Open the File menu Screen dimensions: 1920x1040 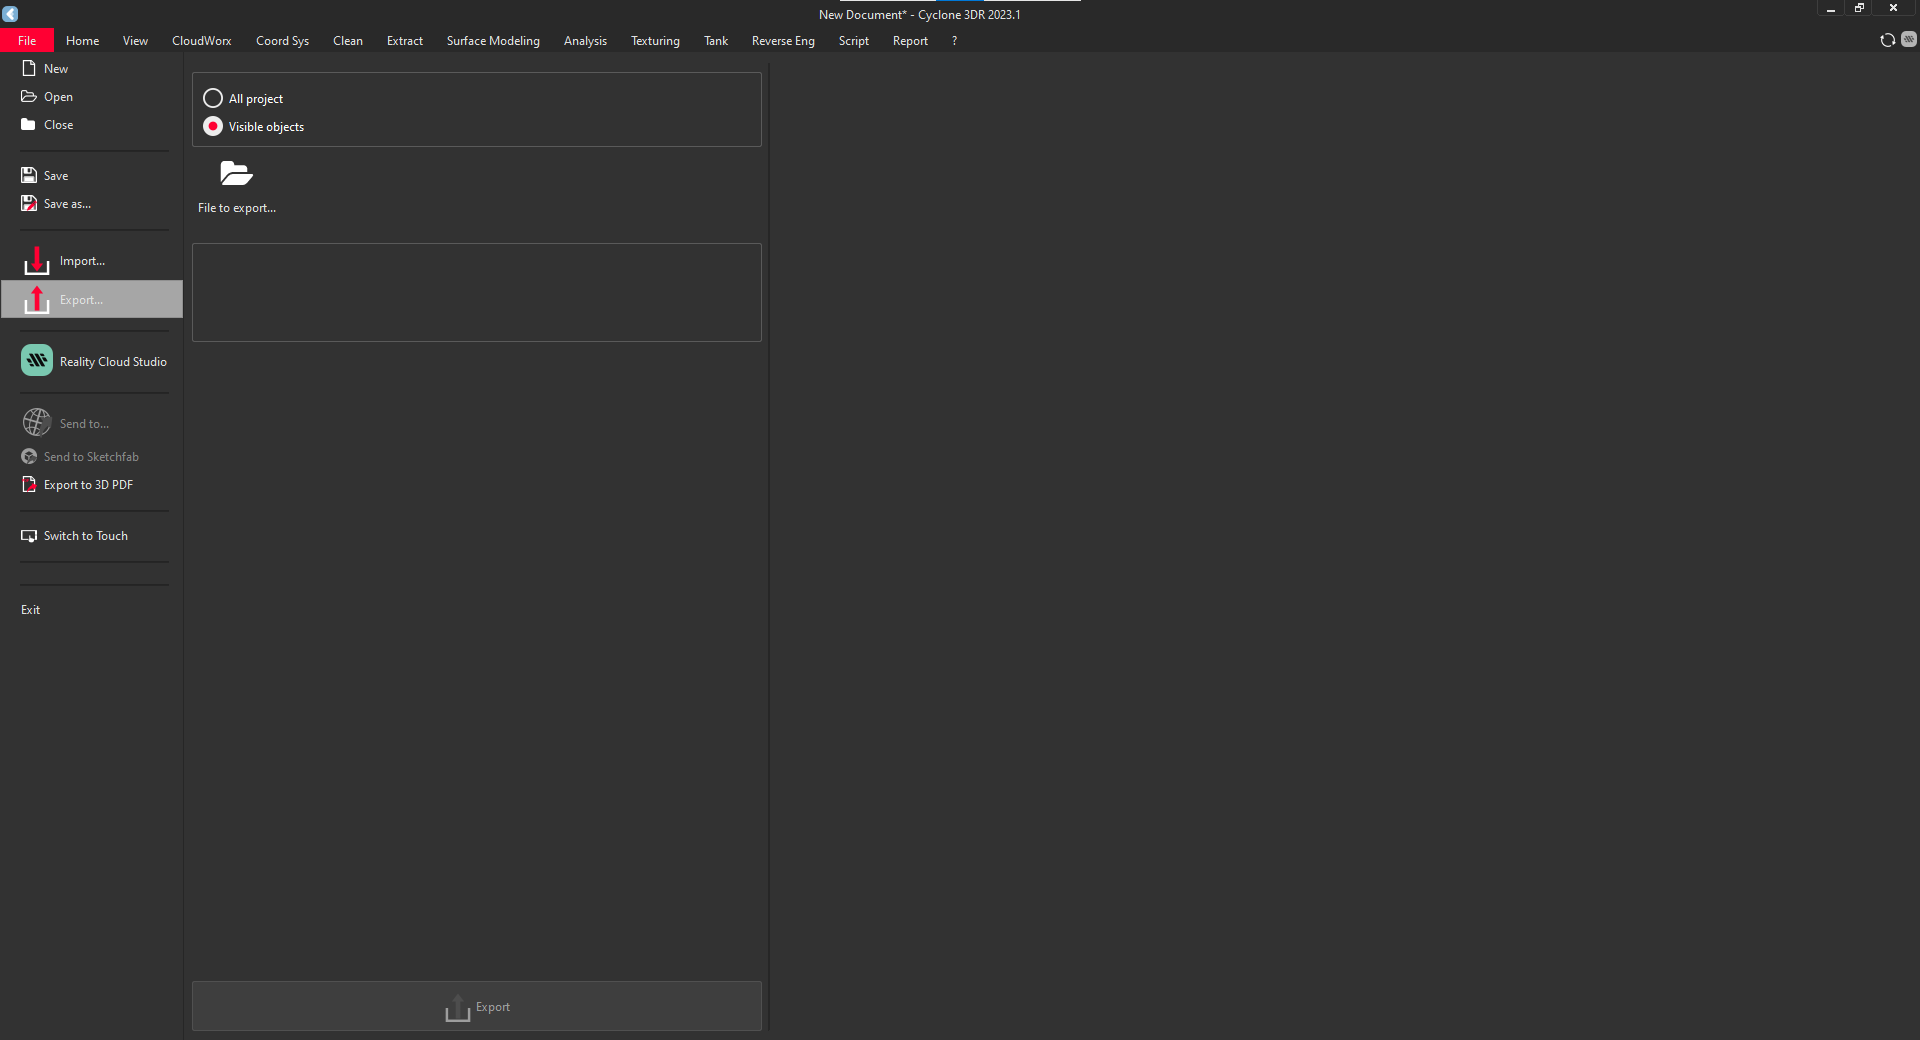27,41
